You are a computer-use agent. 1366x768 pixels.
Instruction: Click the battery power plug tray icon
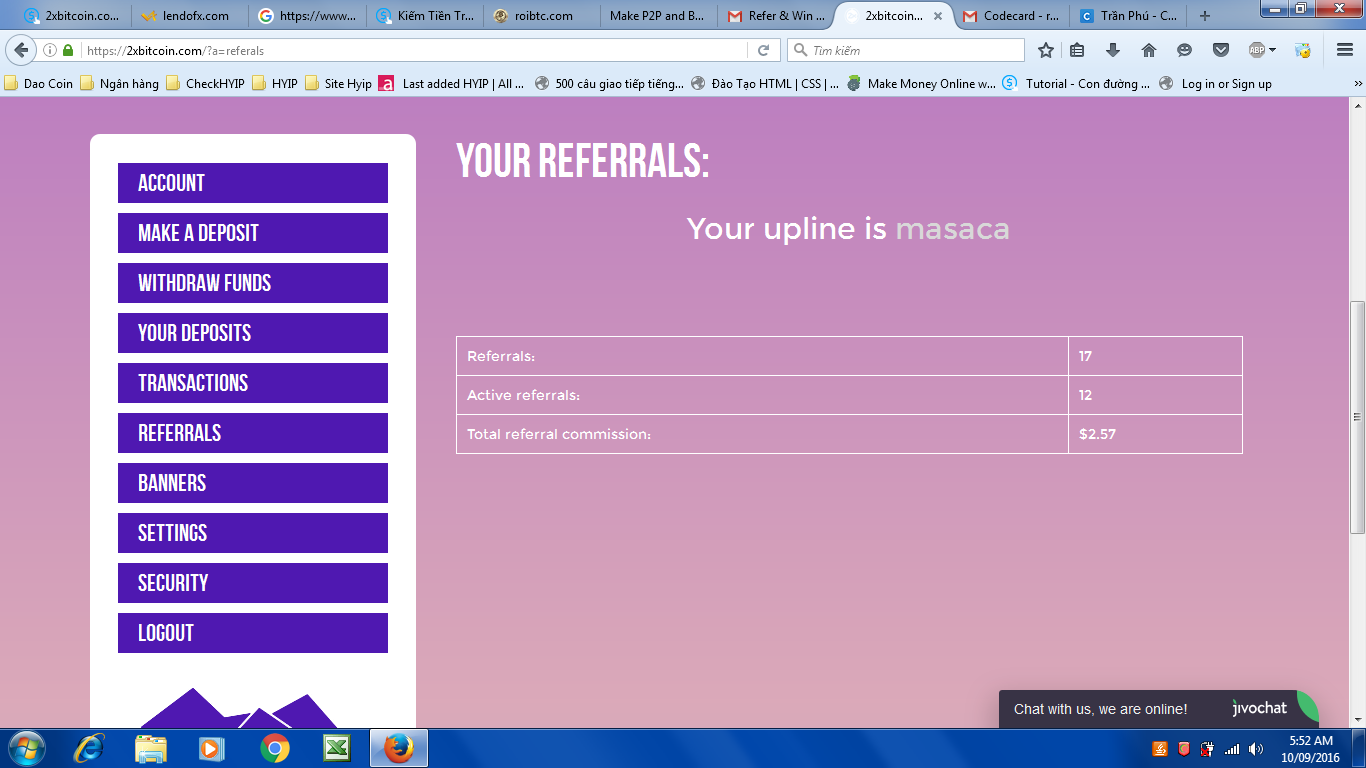pos(1208,748)
